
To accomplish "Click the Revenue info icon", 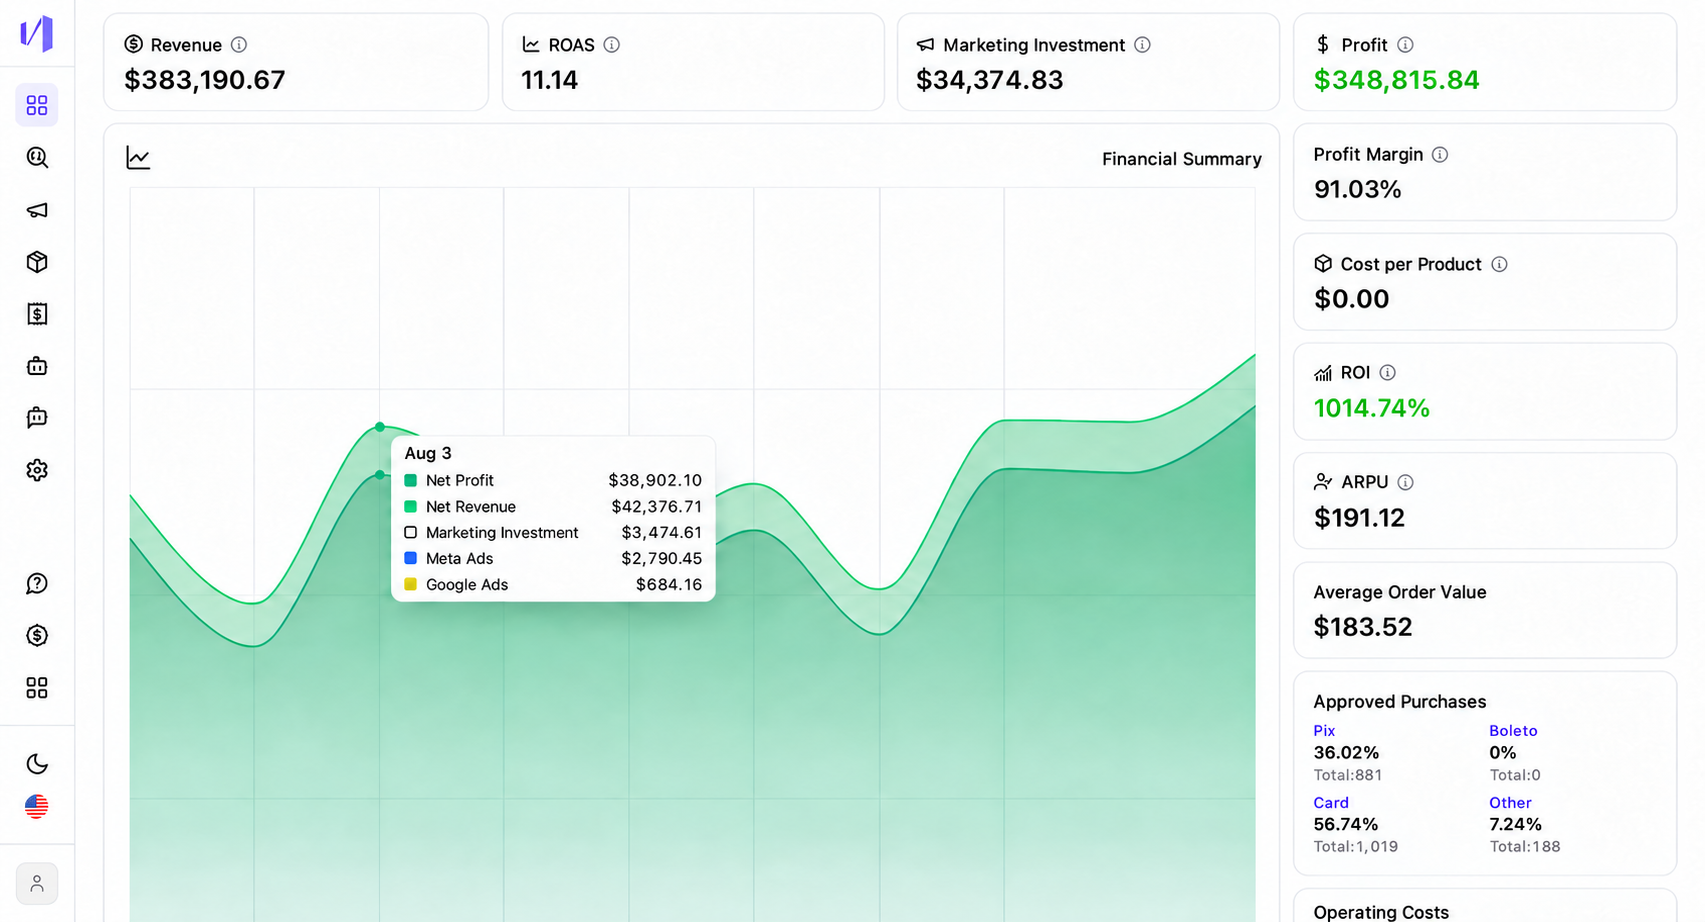I will pos(239,45).
